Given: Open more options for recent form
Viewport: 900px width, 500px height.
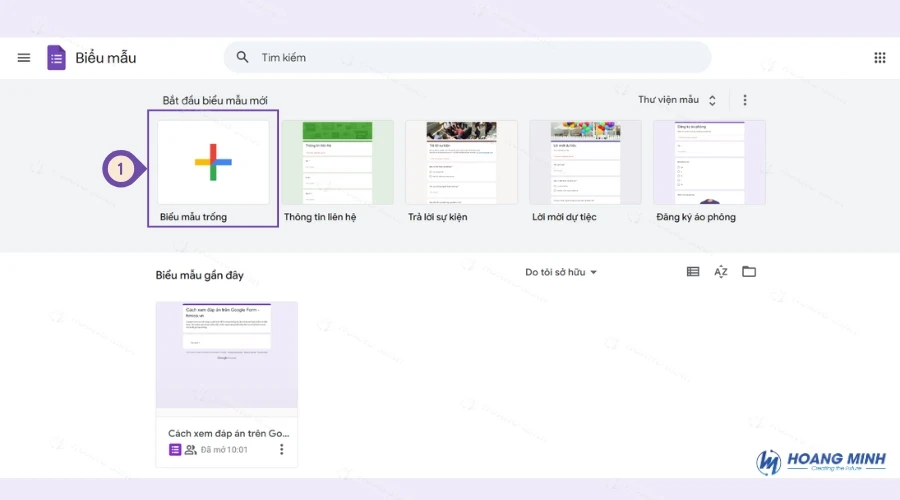Looking at the screenshot, I should [x=281, y=449].
